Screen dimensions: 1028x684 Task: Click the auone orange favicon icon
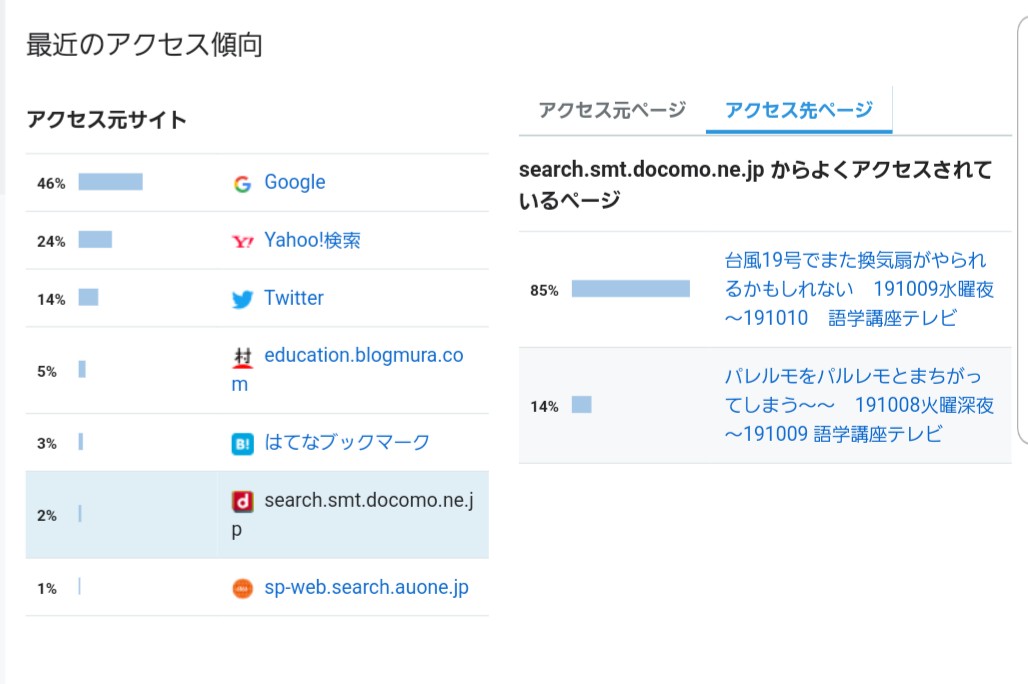click(x=242, y=589)
